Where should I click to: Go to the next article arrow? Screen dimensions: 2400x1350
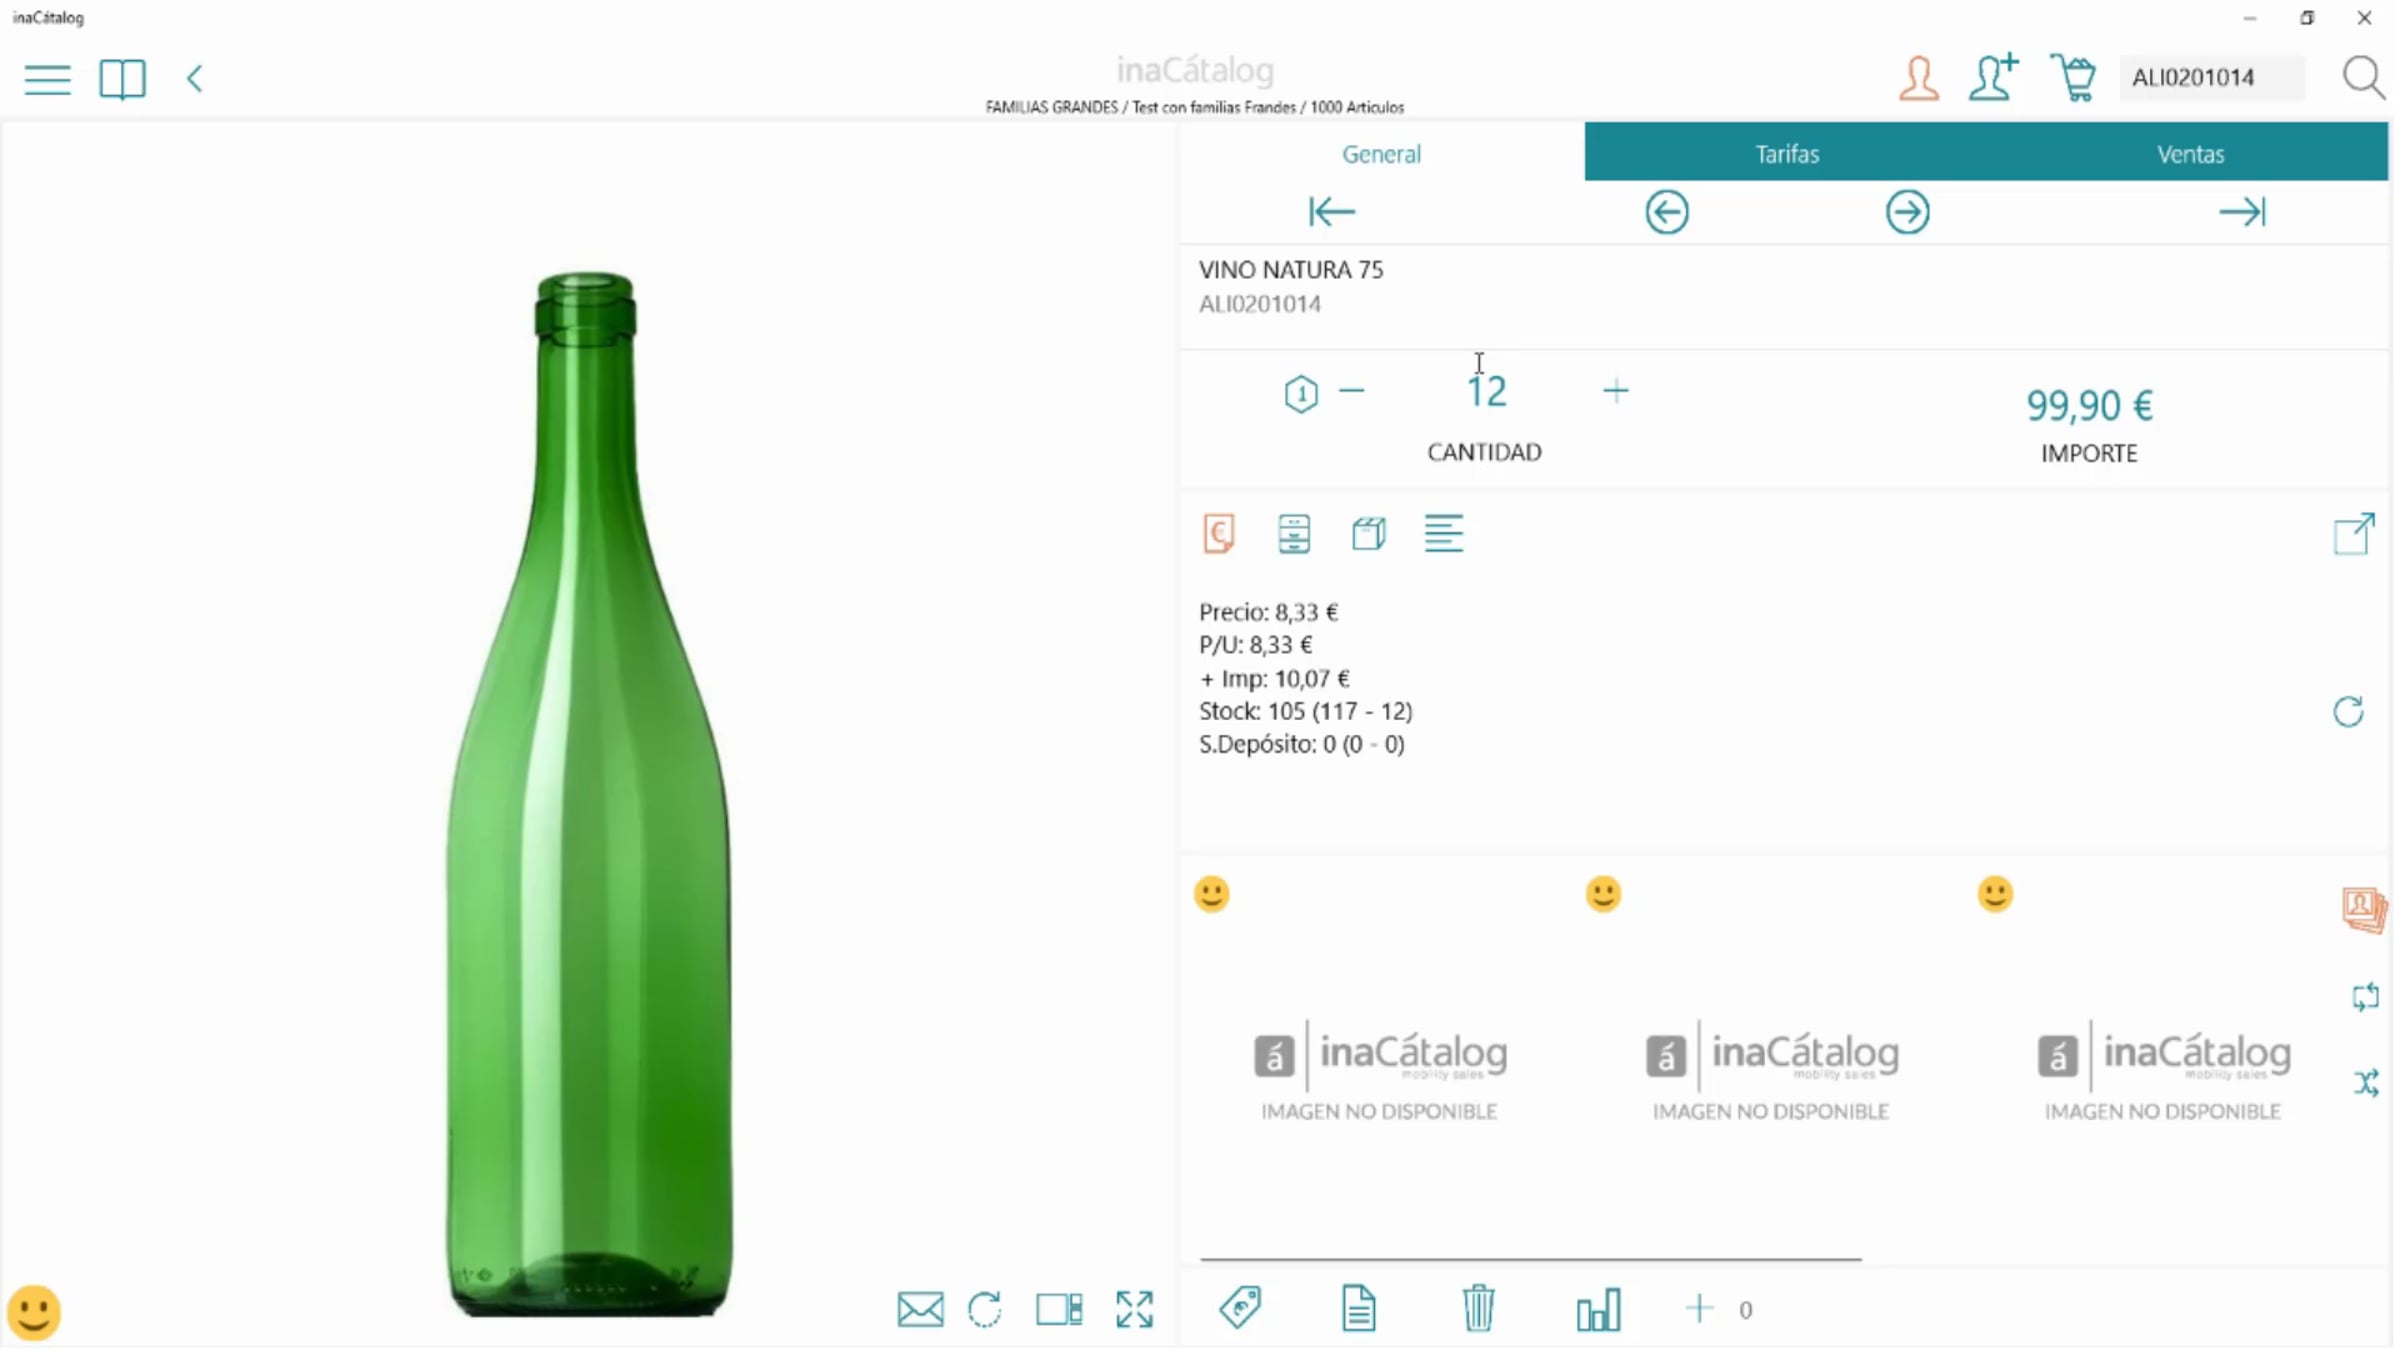point(1908,212)
